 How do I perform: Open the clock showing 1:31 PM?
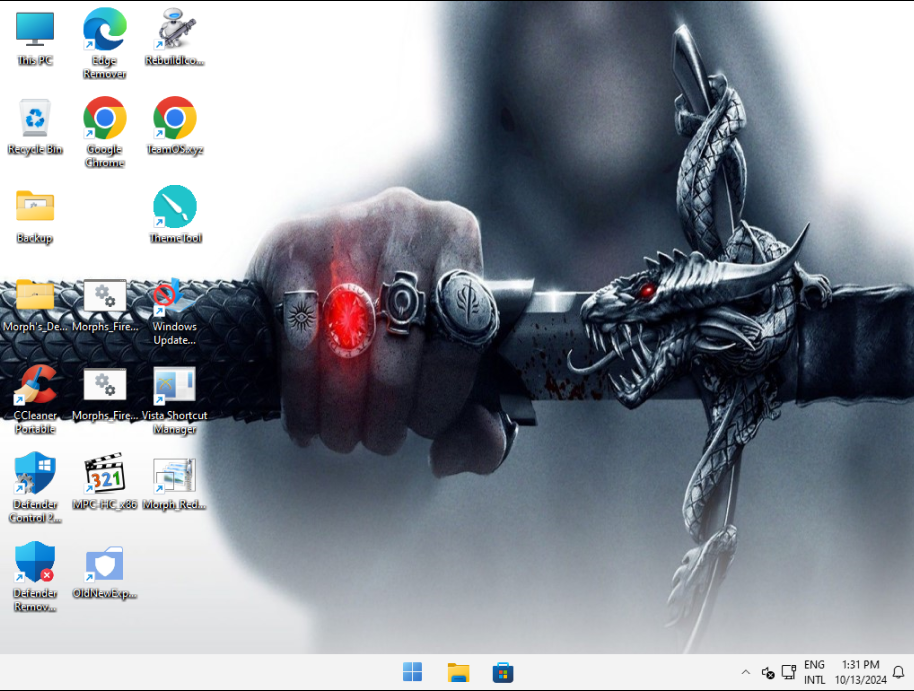pos(860,672)
